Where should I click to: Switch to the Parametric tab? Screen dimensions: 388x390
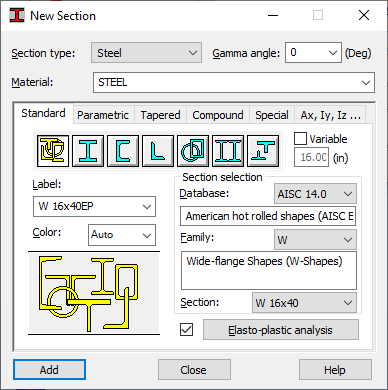[x=103, y=115]
